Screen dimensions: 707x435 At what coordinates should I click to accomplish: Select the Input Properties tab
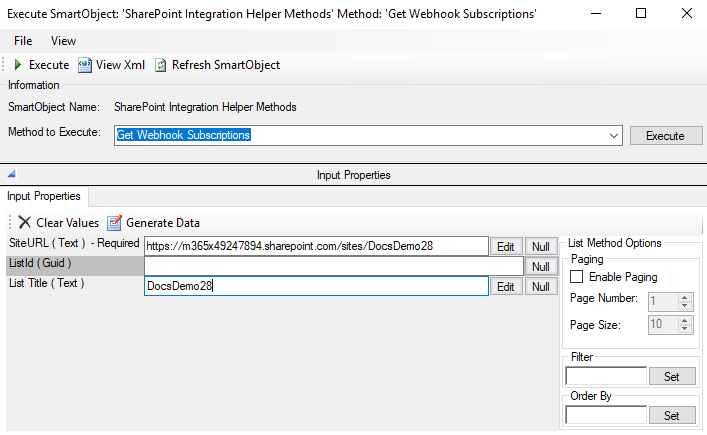(44, 196)
